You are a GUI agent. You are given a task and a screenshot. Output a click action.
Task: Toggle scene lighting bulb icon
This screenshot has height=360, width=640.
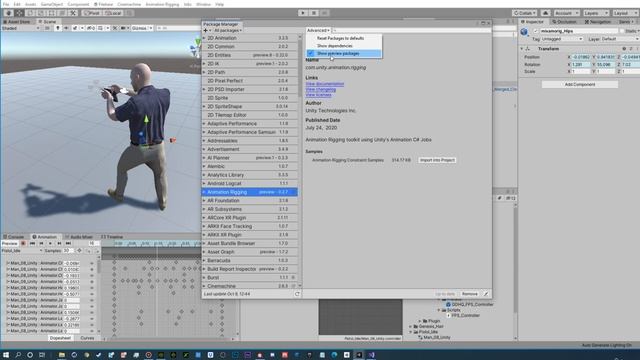(58, 28)
